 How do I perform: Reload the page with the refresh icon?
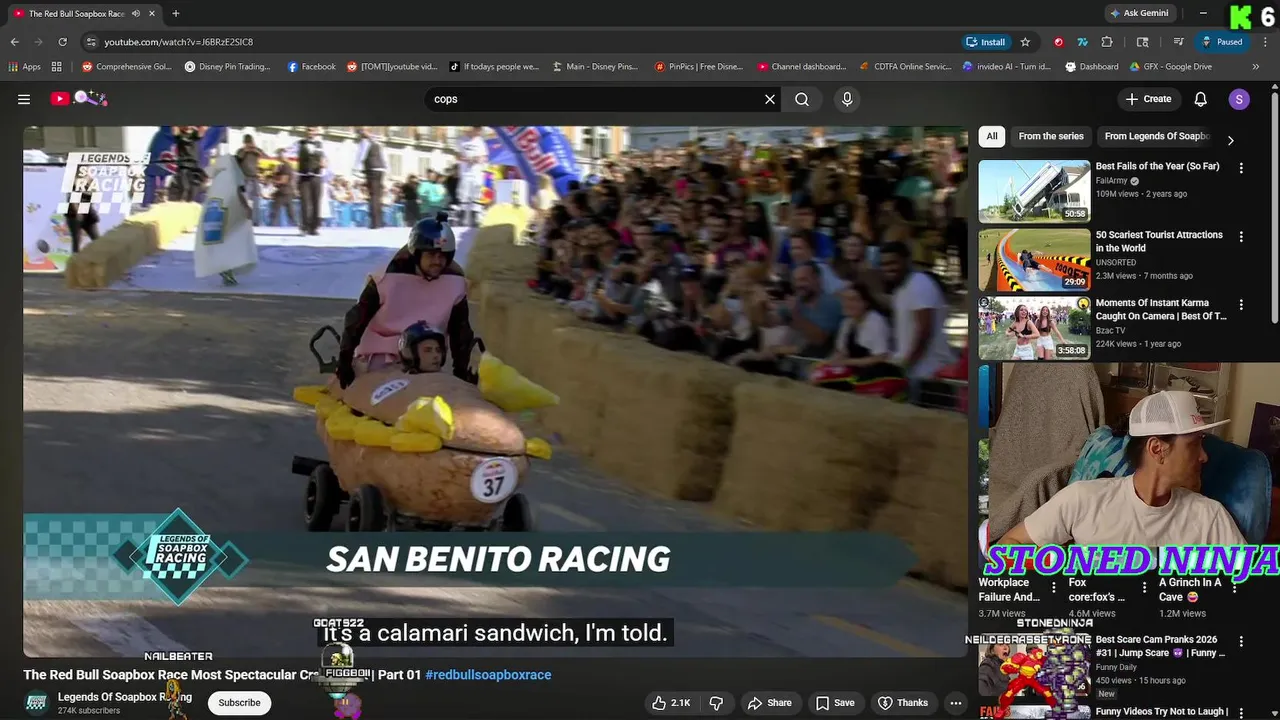pyautogui.click(x=62, y=42)
